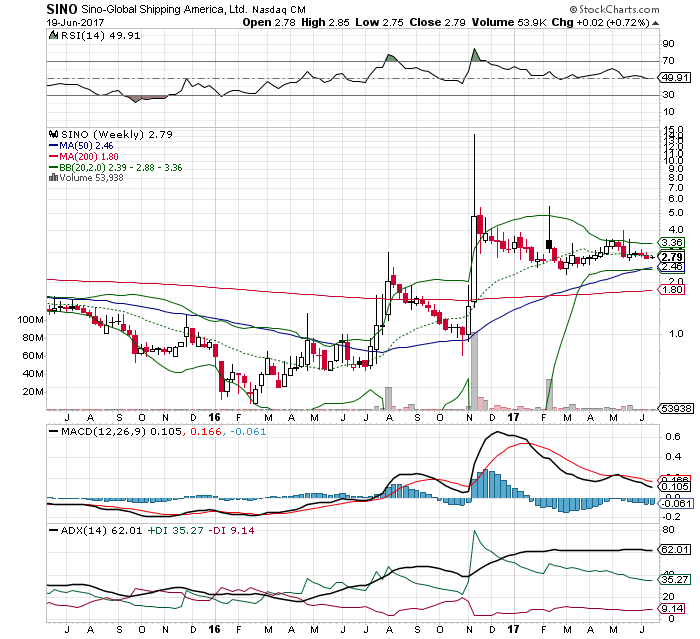Click the black MACD legend line marker

pos(54,432)
